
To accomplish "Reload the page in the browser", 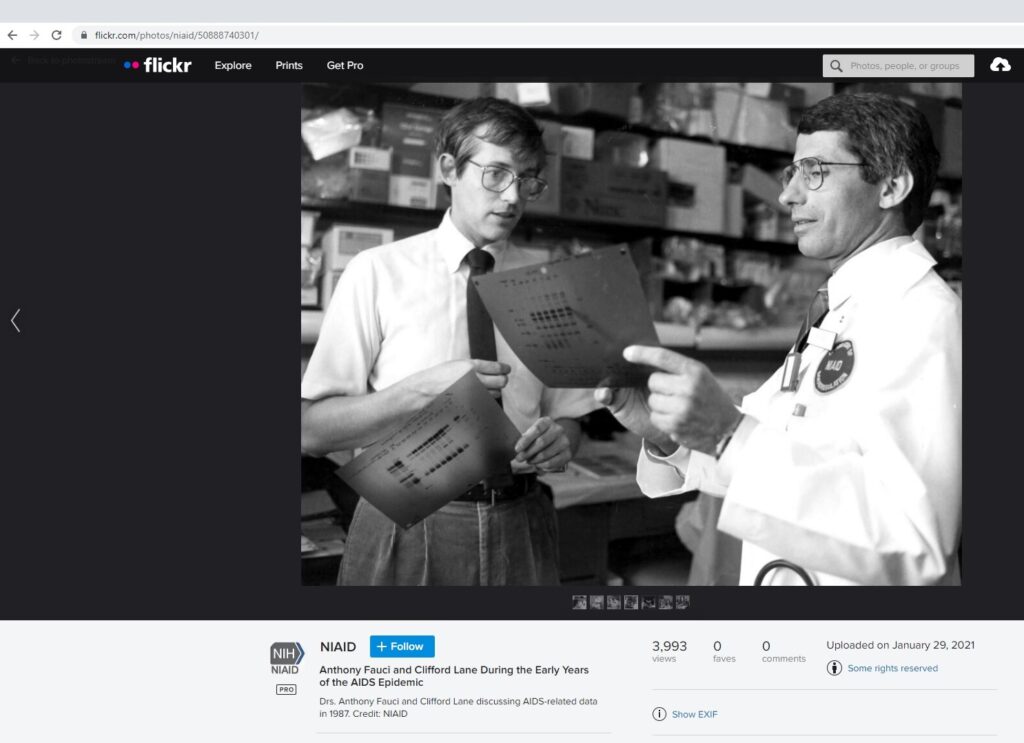I will pyautogui.click(x=56, y=35).
